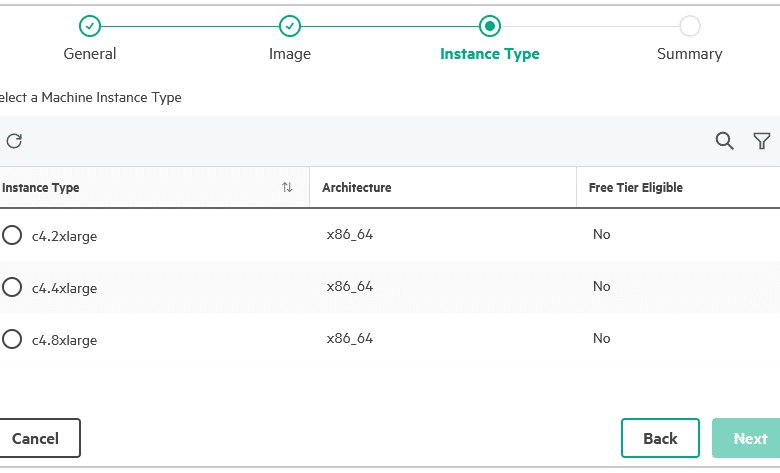Screen dimensions: 780x473
Task: Open the search magnifier icon
Action: [724, 141]
